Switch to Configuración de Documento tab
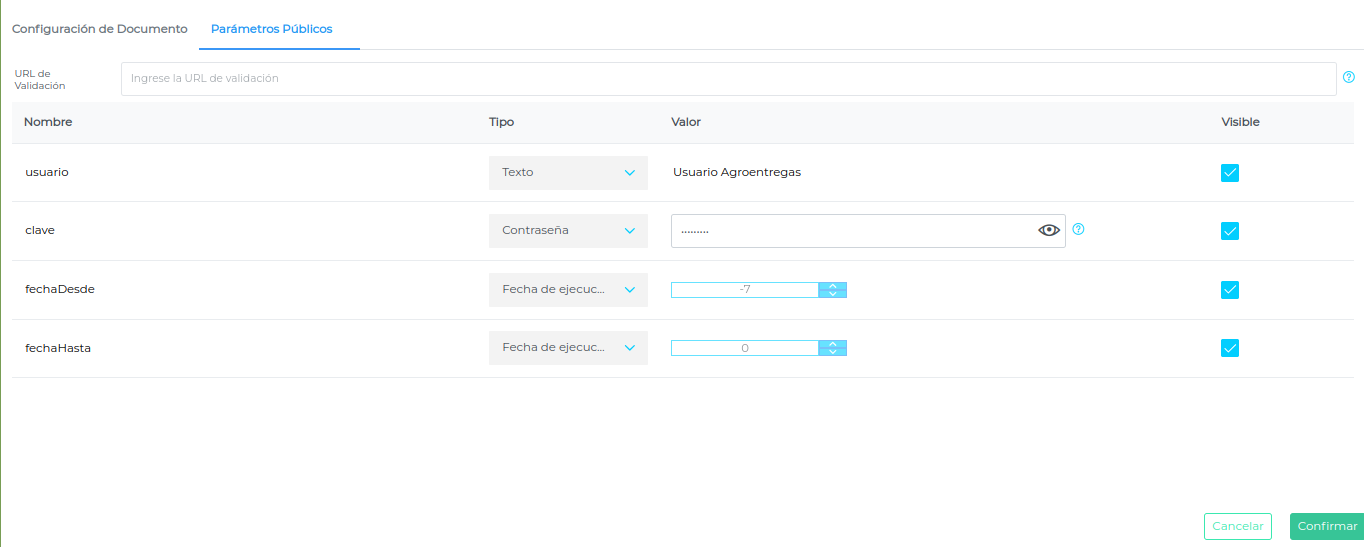Viewport: 1364px width, 547px height. click(99, 29)
